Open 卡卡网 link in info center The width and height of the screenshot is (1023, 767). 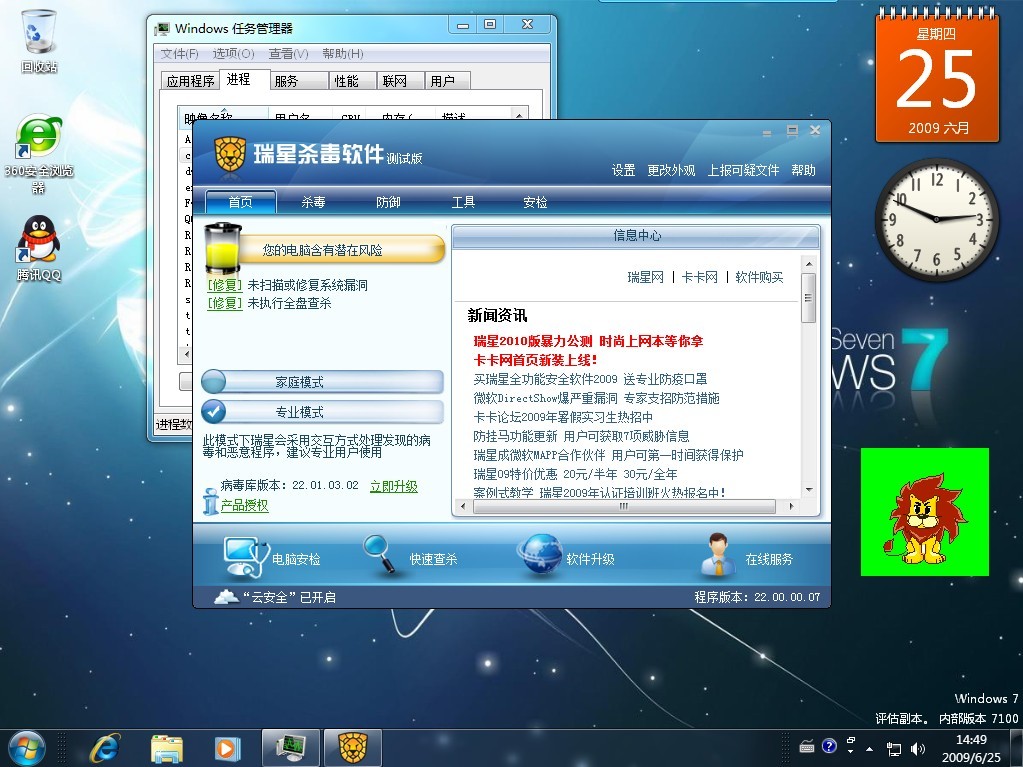pyautogui.click(x=699, y=277)
